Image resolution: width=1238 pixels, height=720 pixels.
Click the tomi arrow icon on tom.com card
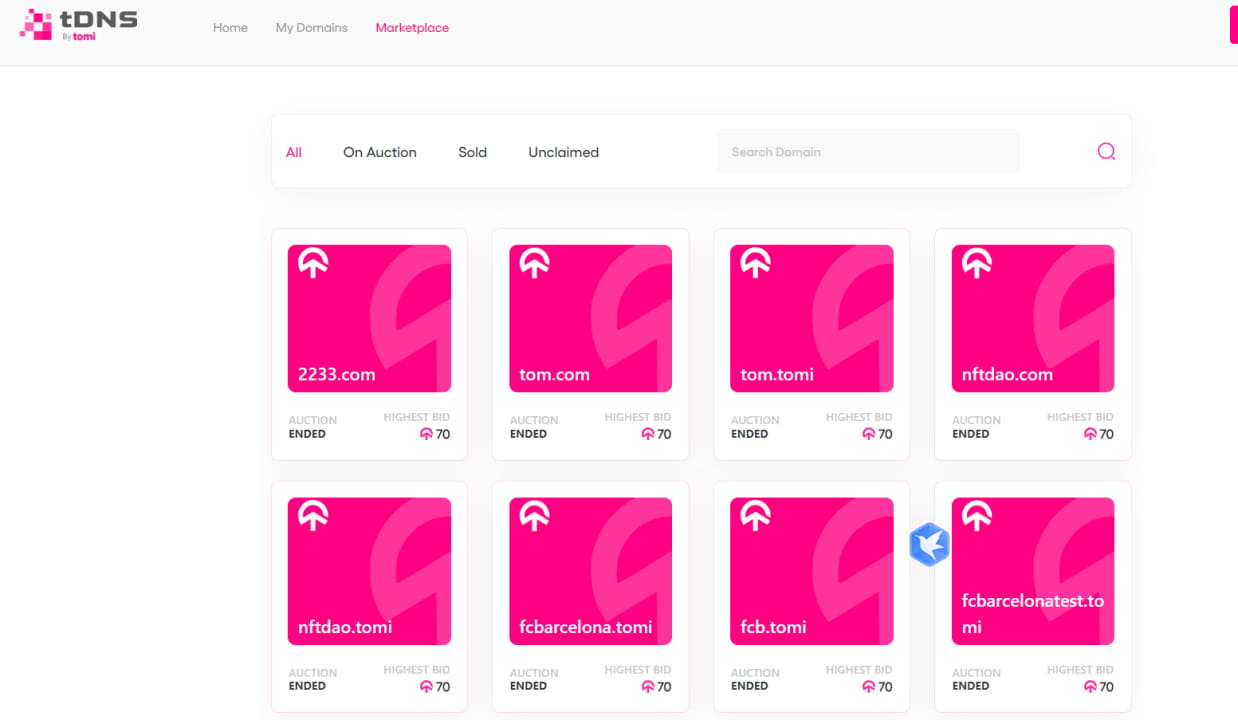pos(533,263)
